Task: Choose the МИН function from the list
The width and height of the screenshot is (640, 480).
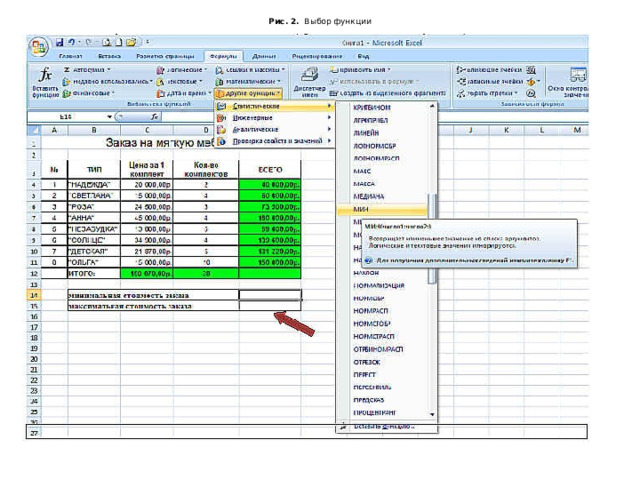Action: click(382, 209)
